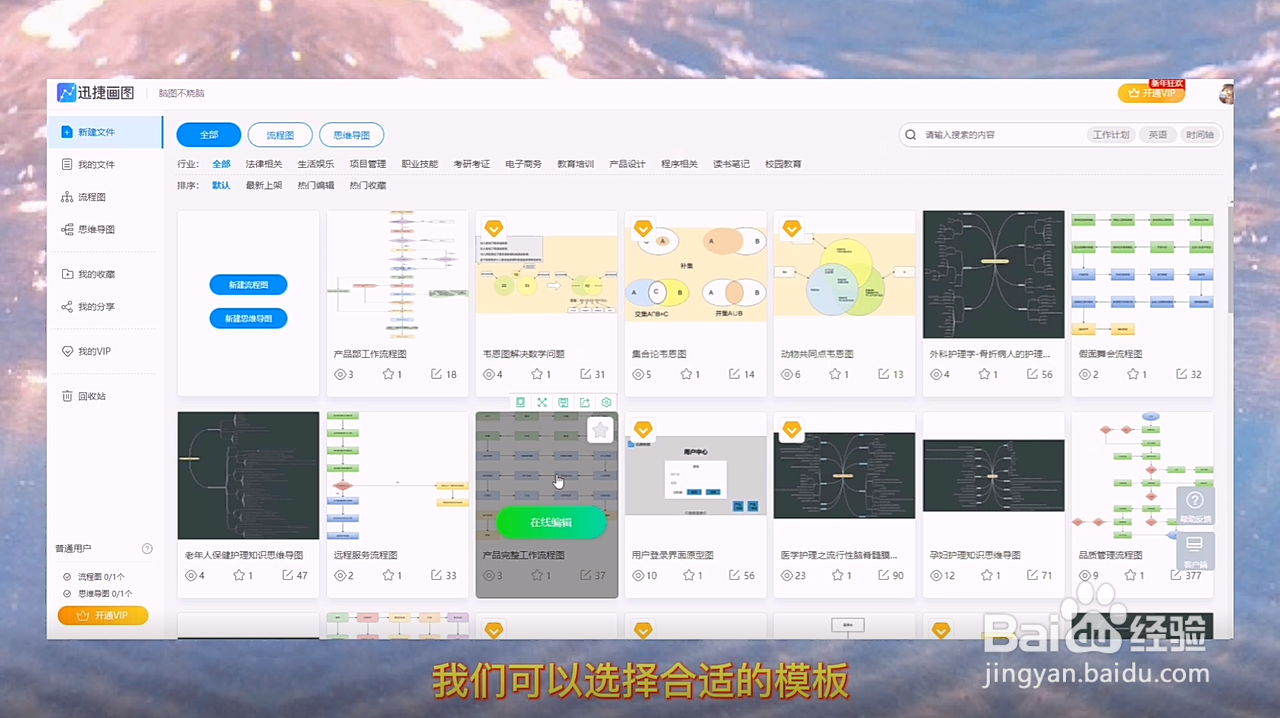The image size is (1280, 718).
Task: Filter industry by 项目管理
Action: (x=368, y=164)
